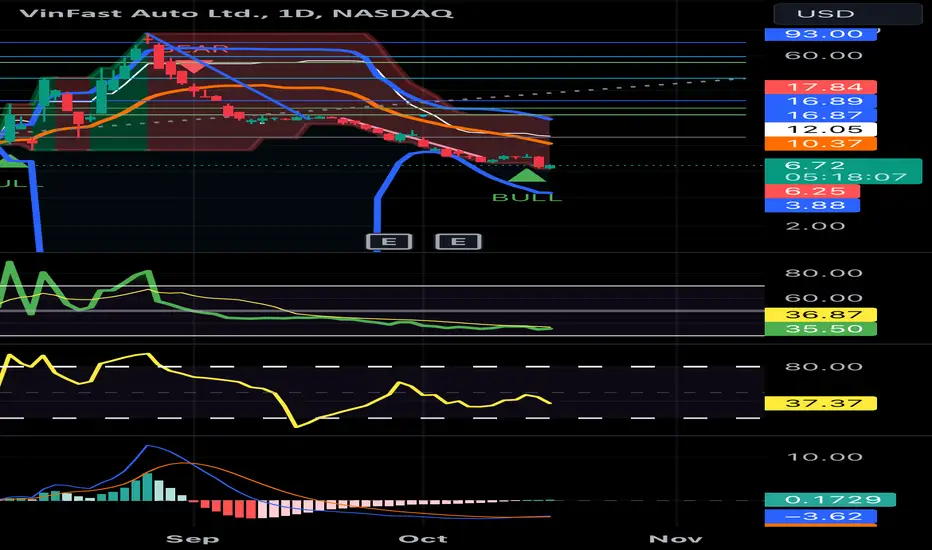Screen dimensions: 932x550
Task: Click the 35.50 green indicator value
Action: 821,329
